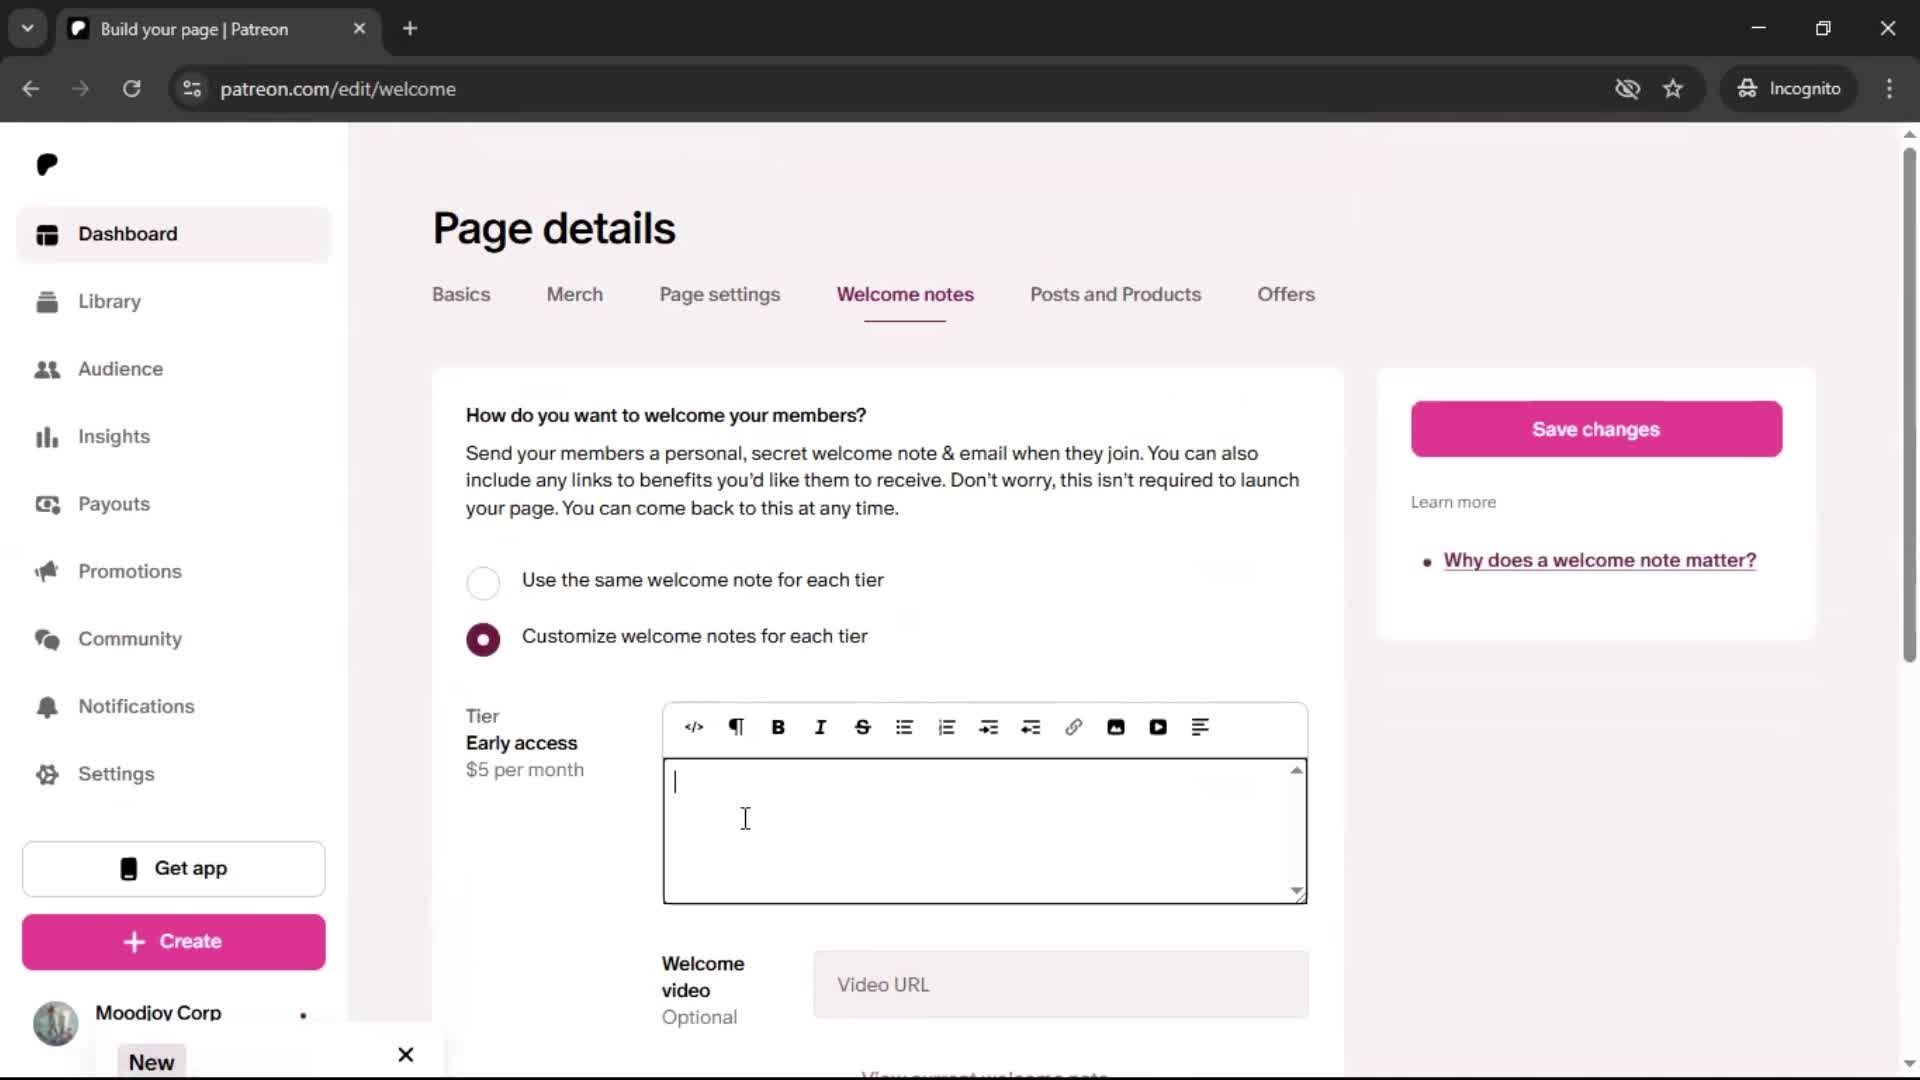Click the browser back arrow
This screenshot has width=1920, height=1080.
[x=30, y=89]
